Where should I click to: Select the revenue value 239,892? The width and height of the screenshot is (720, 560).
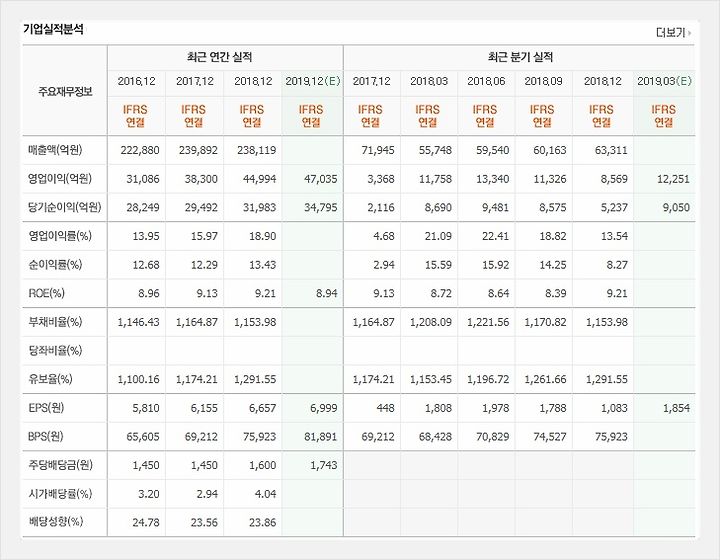point(198,150)
